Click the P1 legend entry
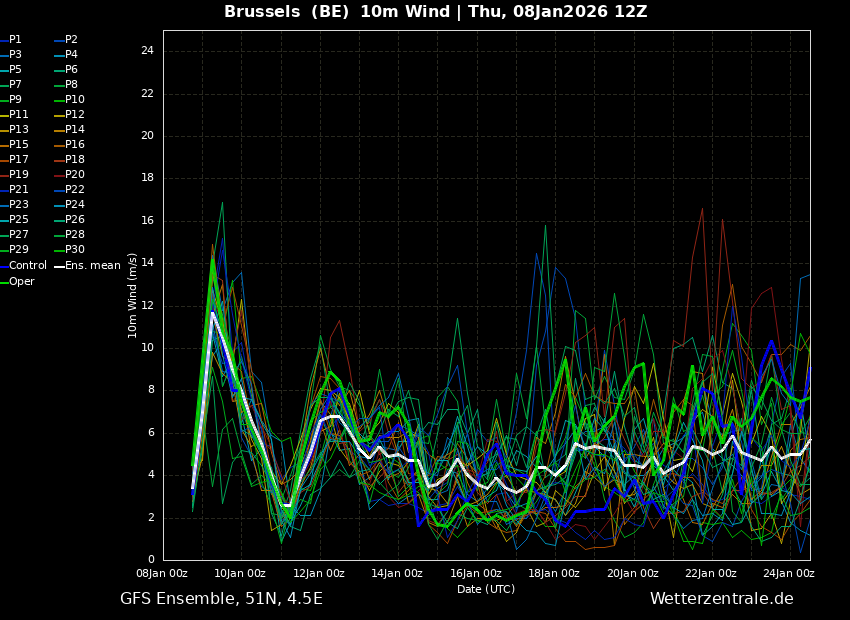 [x=15, y=40]
